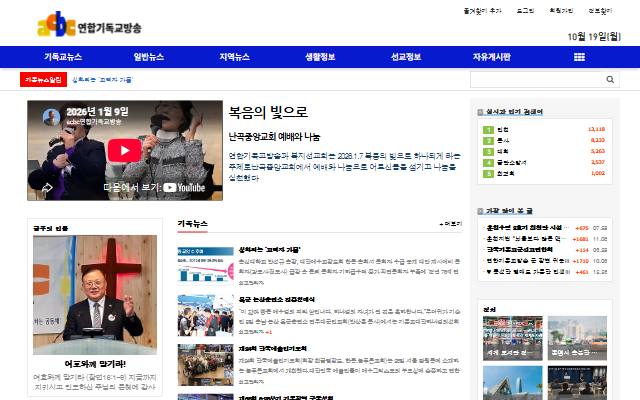
Task: Open the first 기독뉴스 article chart thumbnail
Action: 205,264
